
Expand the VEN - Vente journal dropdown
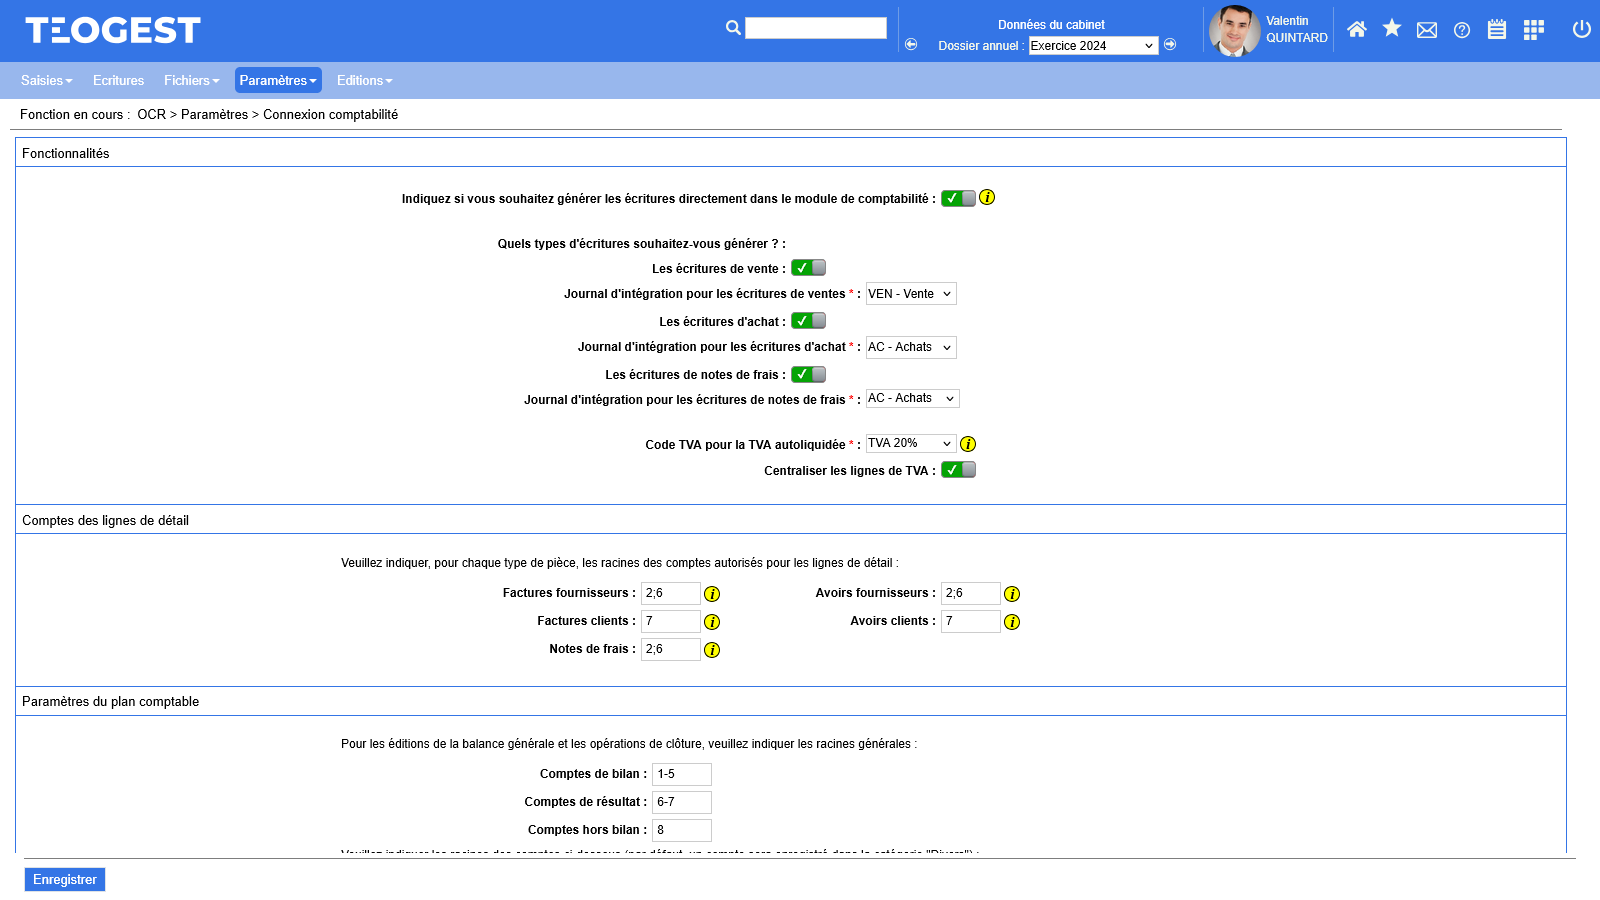coord(910,294)
